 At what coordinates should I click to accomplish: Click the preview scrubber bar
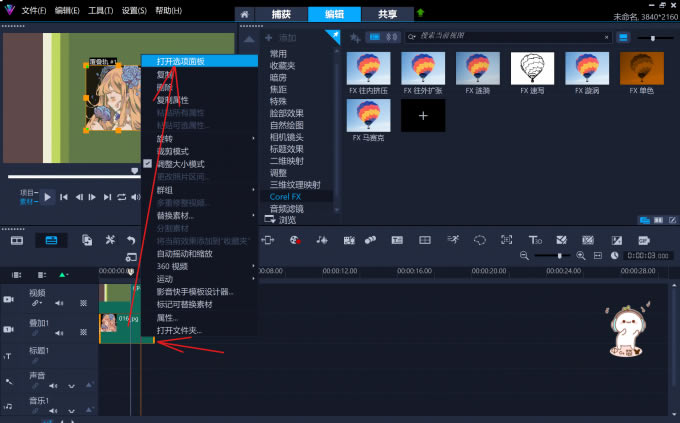pos(73,176)
